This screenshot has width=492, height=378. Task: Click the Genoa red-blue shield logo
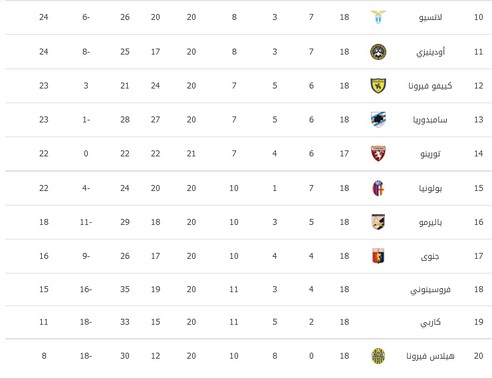click(x=378, y=256)
